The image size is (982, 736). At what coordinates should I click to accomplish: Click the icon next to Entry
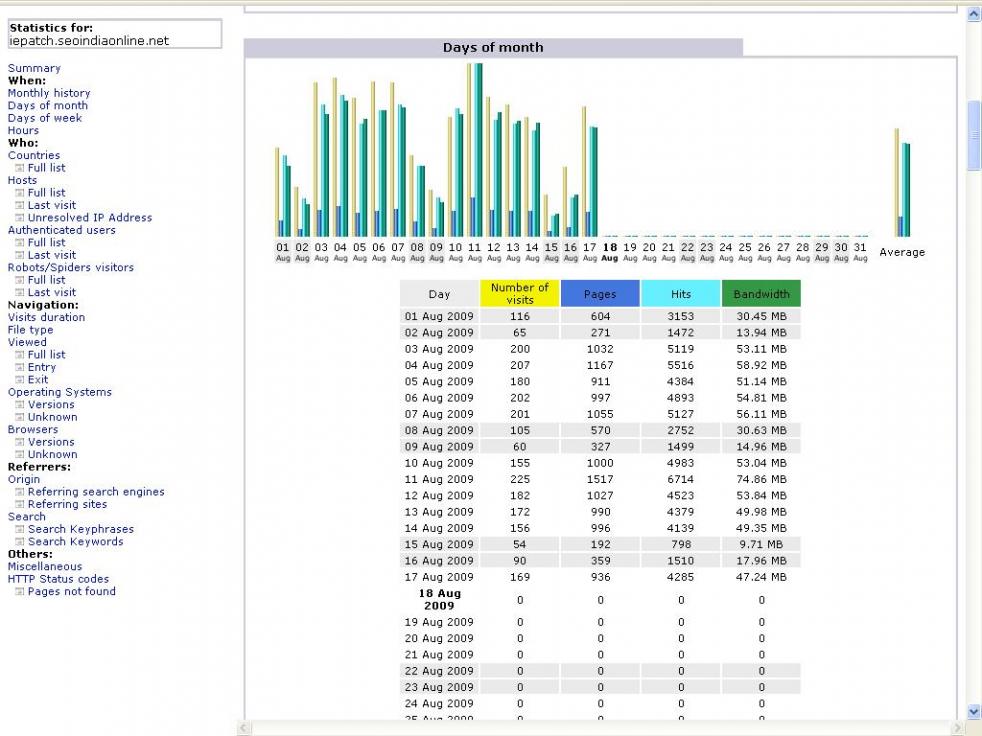point(20,368)
